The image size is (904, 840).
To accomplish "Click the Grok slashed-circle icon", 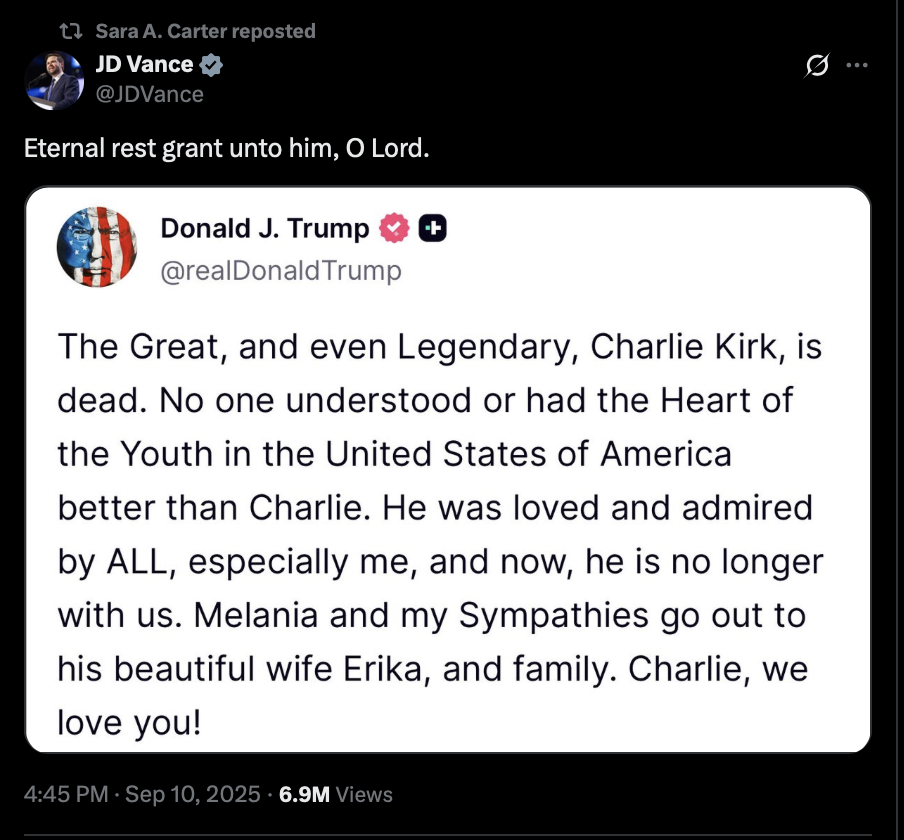I will 816,67.
